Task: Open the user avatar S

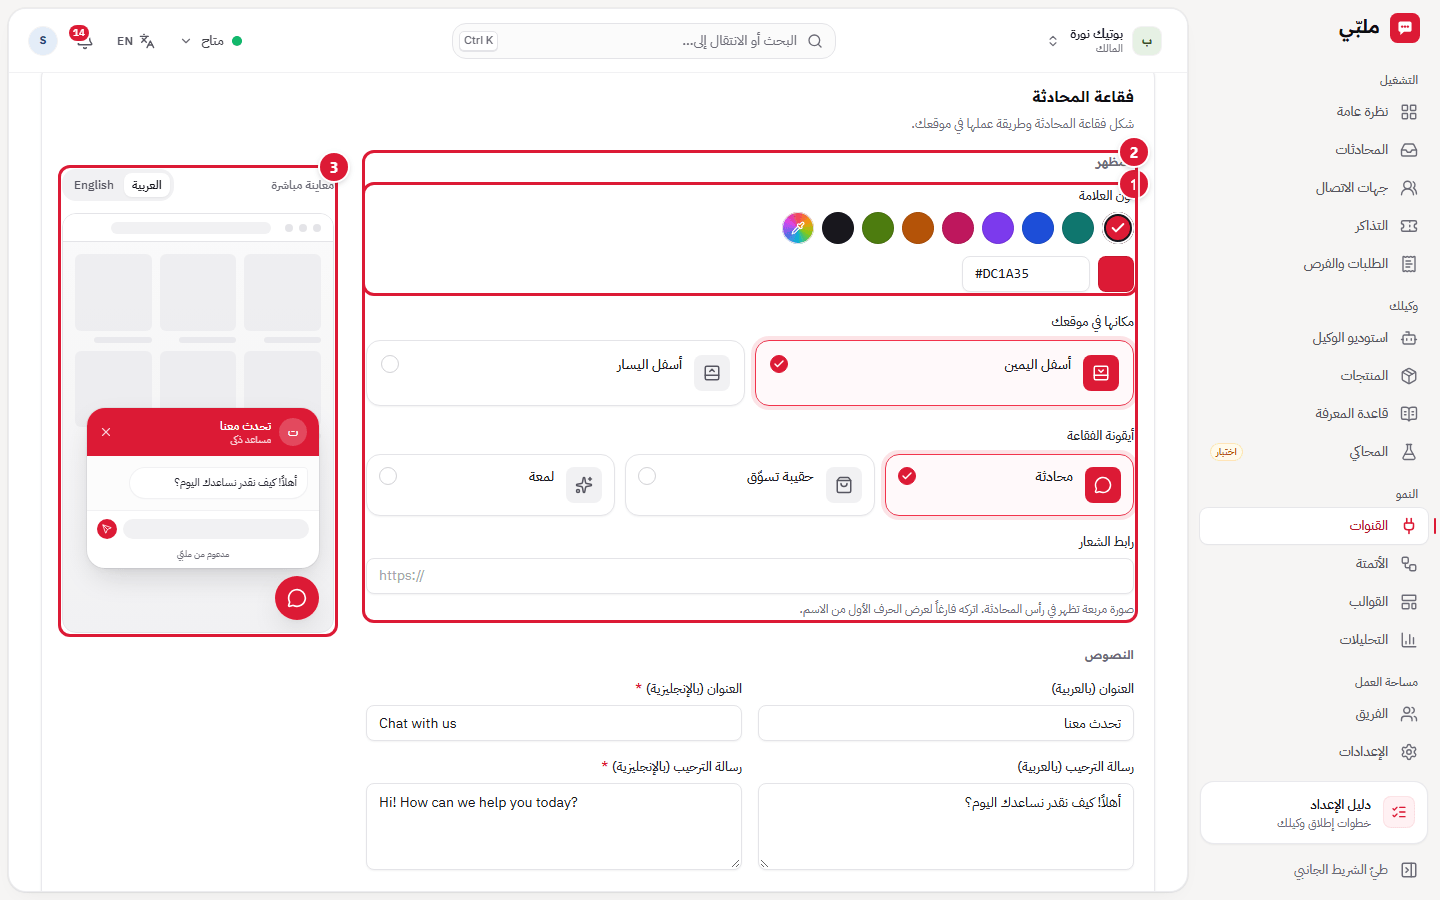Action: [43, 41]
